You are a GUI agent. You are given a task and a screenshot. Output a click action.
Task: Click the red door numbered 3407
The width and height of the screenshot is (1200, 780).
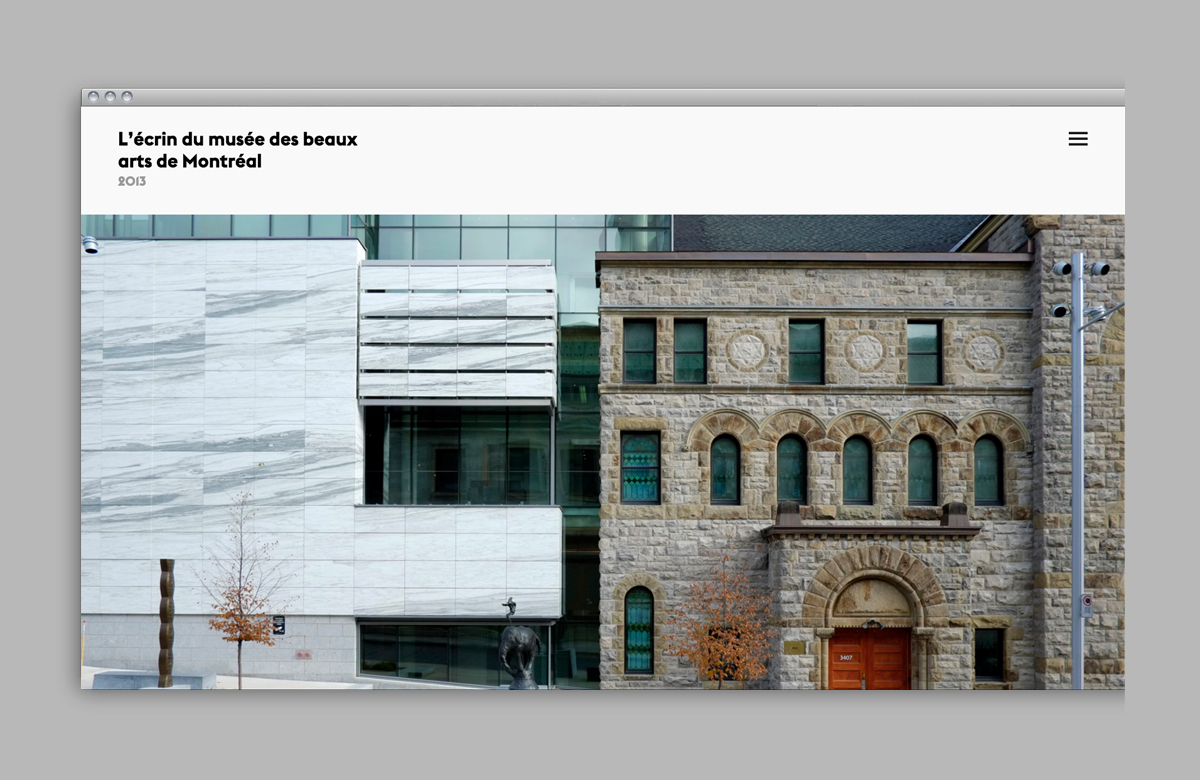pyautogui.click(x=869, y=657)
